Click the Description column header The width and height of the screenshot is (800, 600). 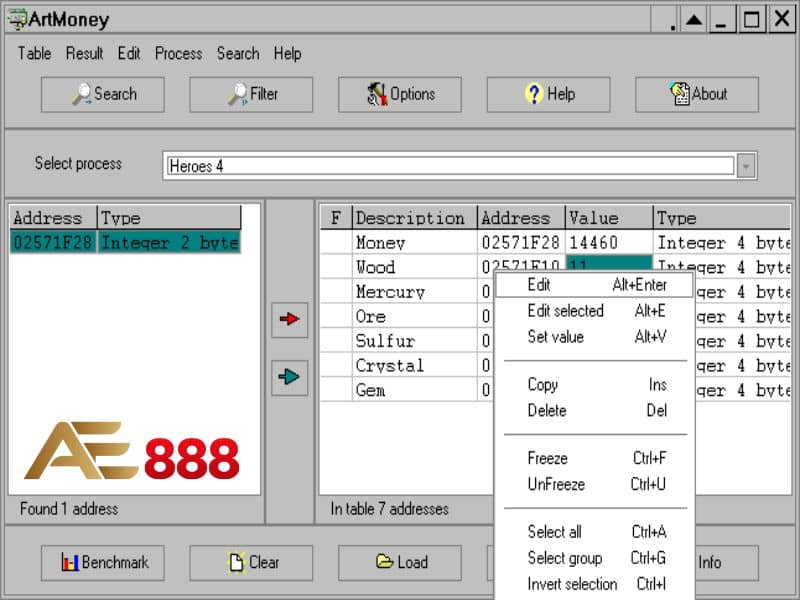pos(414,218)
